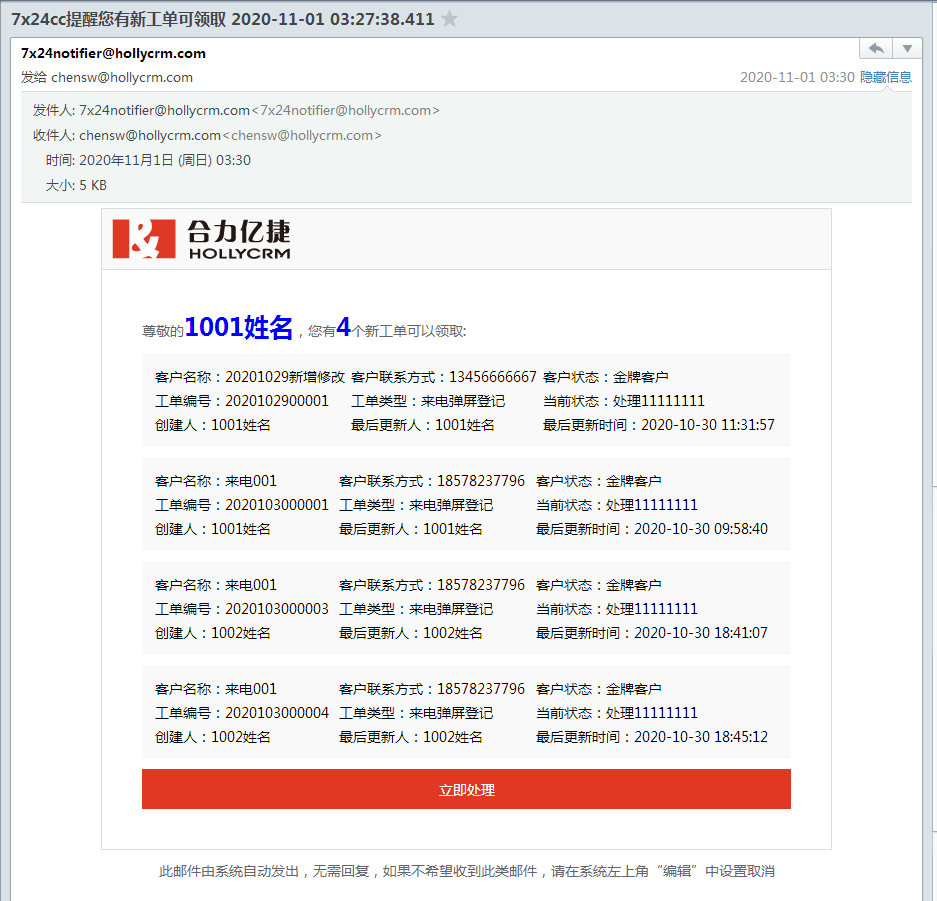Click update time 2020-10-30 18:45:12
The width and height of the screenshot is (937, 901).
click(700, 737)
